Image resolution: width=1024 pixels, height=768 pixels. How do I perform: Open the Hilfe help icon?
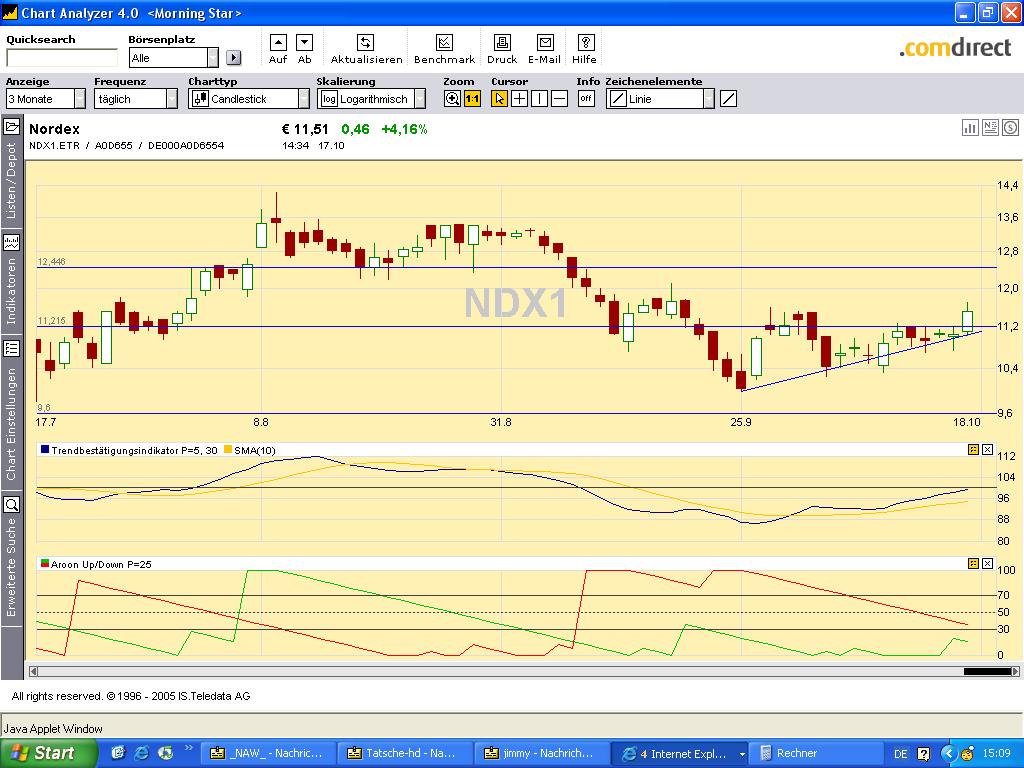pos(586,43)
